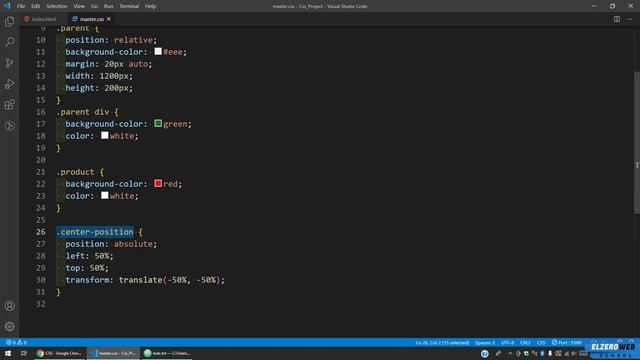The image size is (640, 360).
Task: Show hidden system tray icons chevron
Action: coord(510,353)
